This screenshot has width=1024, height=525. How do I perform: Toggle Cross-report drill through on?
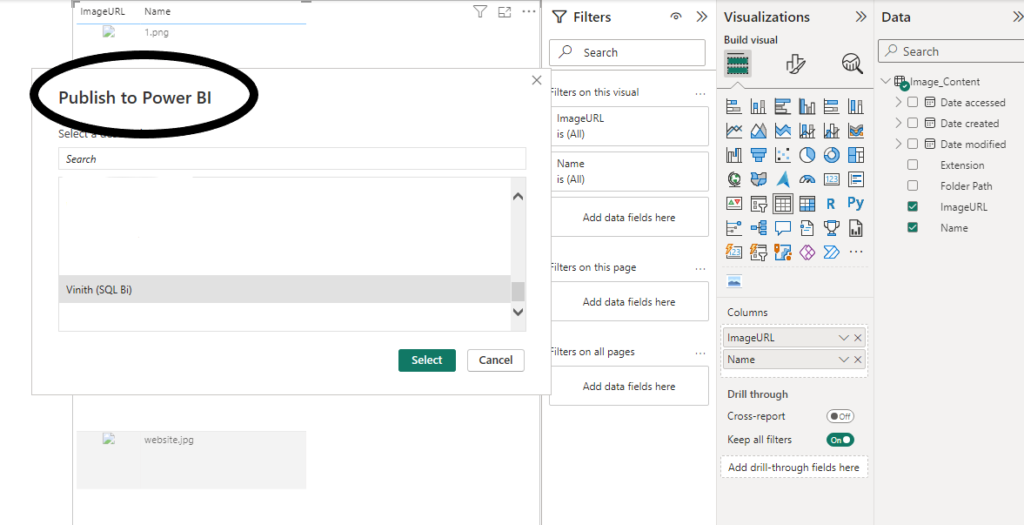tap(840, 417)
